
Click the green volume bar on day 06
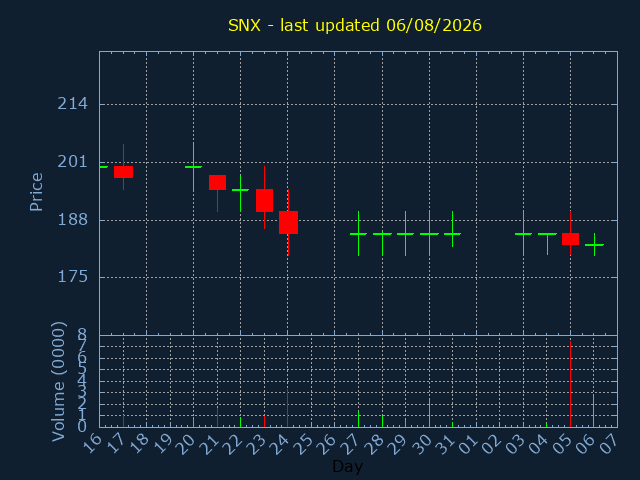pyautogui.click(x=593, y=410)
